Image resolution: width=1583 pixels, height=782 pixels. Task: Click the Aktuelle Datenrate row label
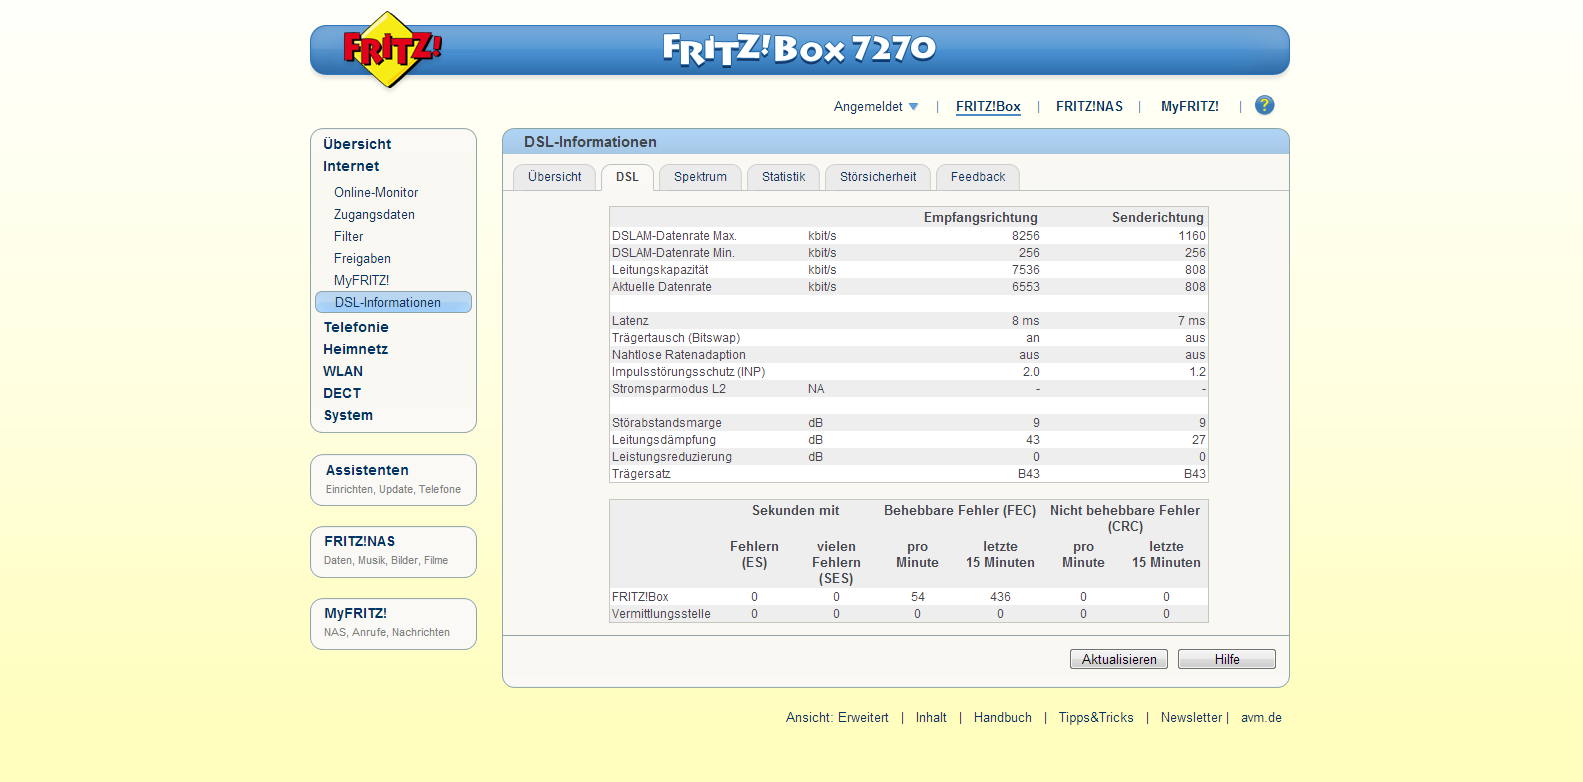662,287
